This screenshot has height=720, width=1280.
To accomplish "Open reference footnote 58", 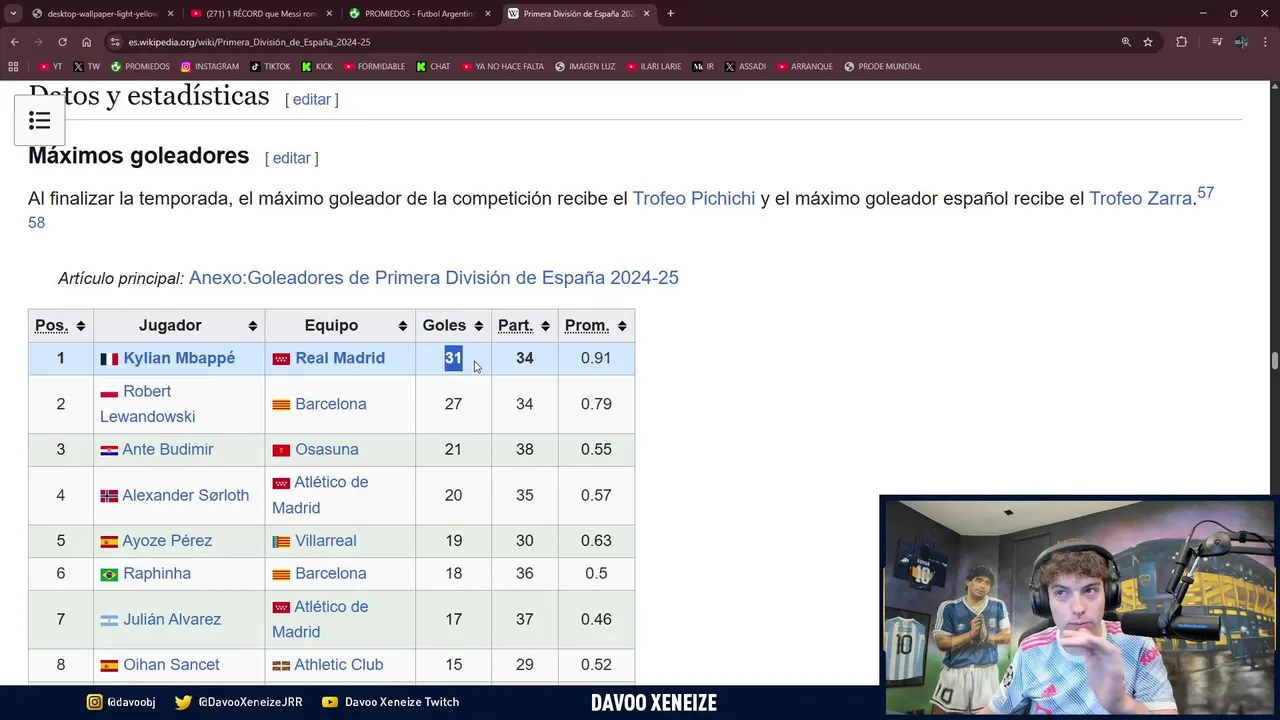I will tap(36, 222).
